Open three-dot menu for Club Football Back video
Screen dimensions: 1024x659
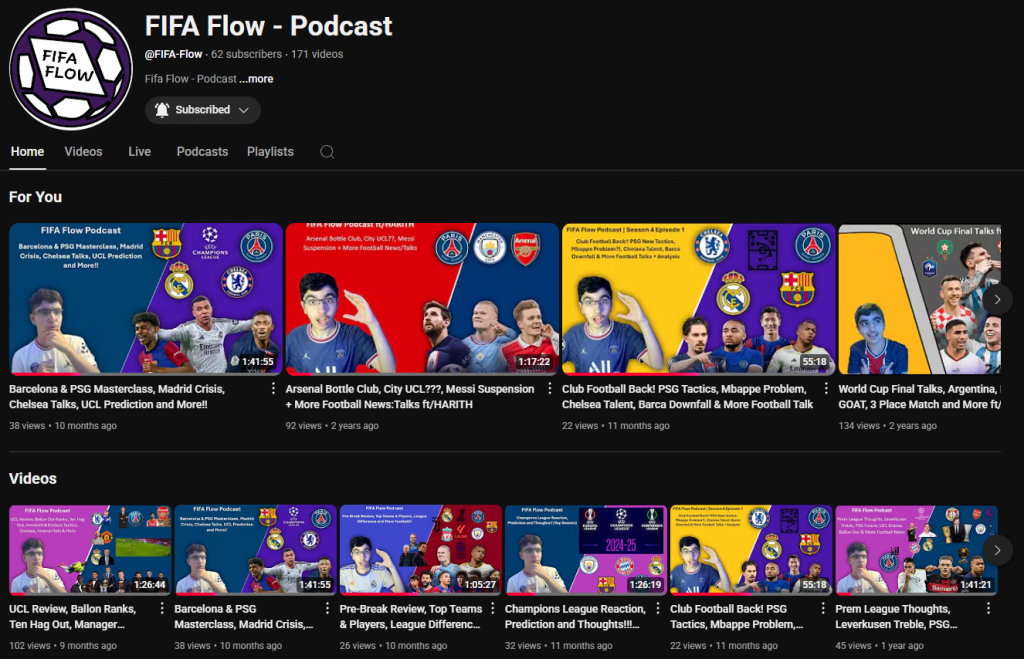(825, 389)
